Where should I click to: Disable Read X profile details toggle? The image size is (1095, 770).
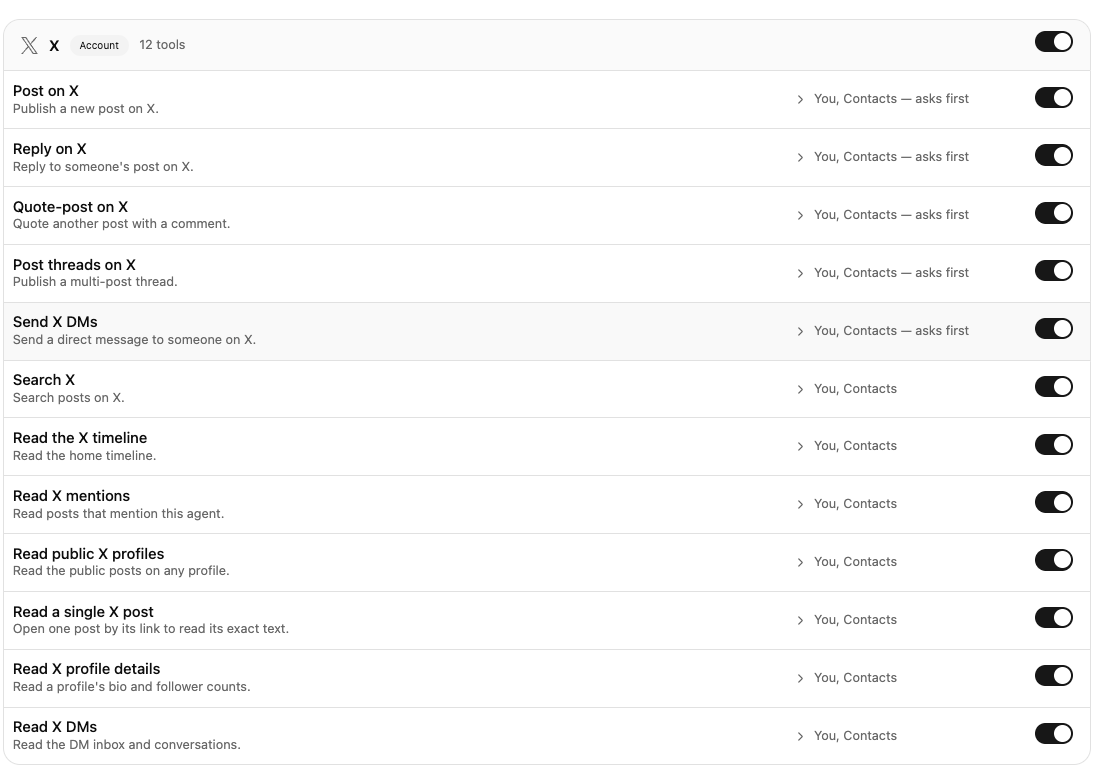1054,676
